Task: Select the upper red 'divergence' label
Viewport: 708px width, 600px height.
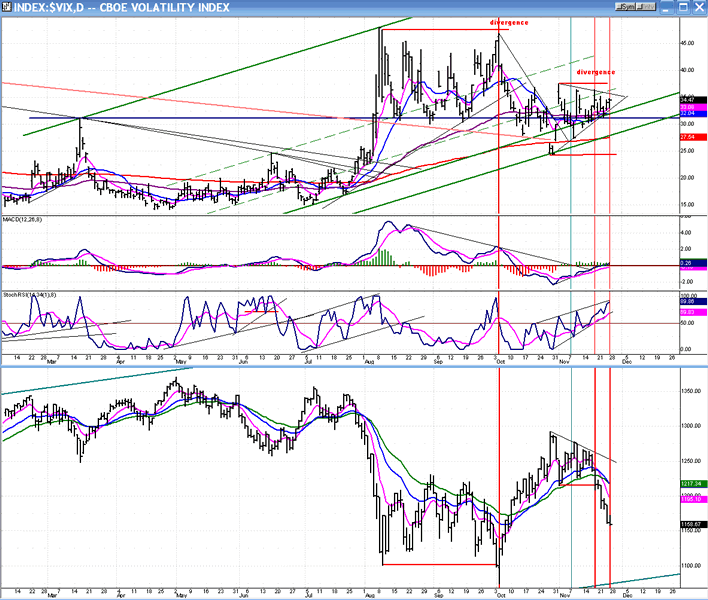Action: (x=508, y=22)
